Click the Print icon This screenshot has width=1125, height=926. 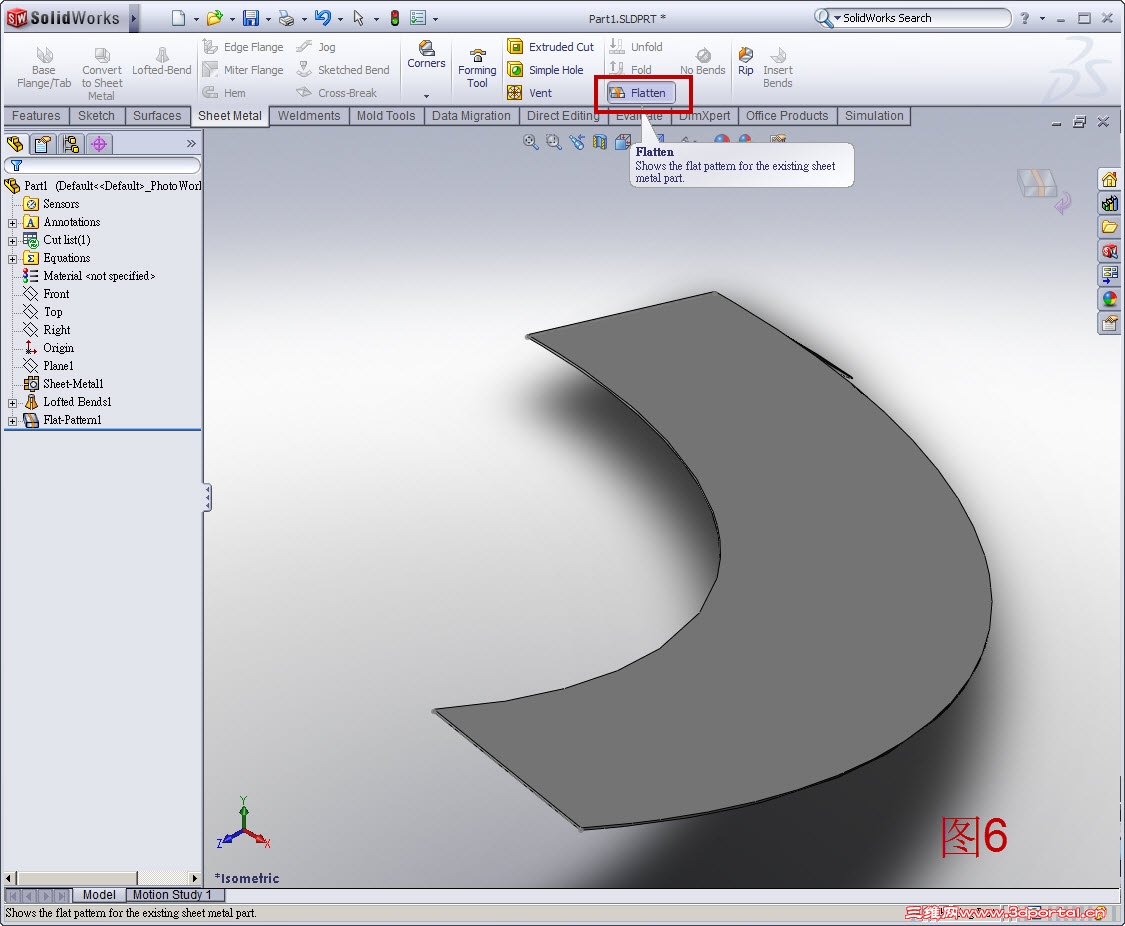[x=286, y=18]
